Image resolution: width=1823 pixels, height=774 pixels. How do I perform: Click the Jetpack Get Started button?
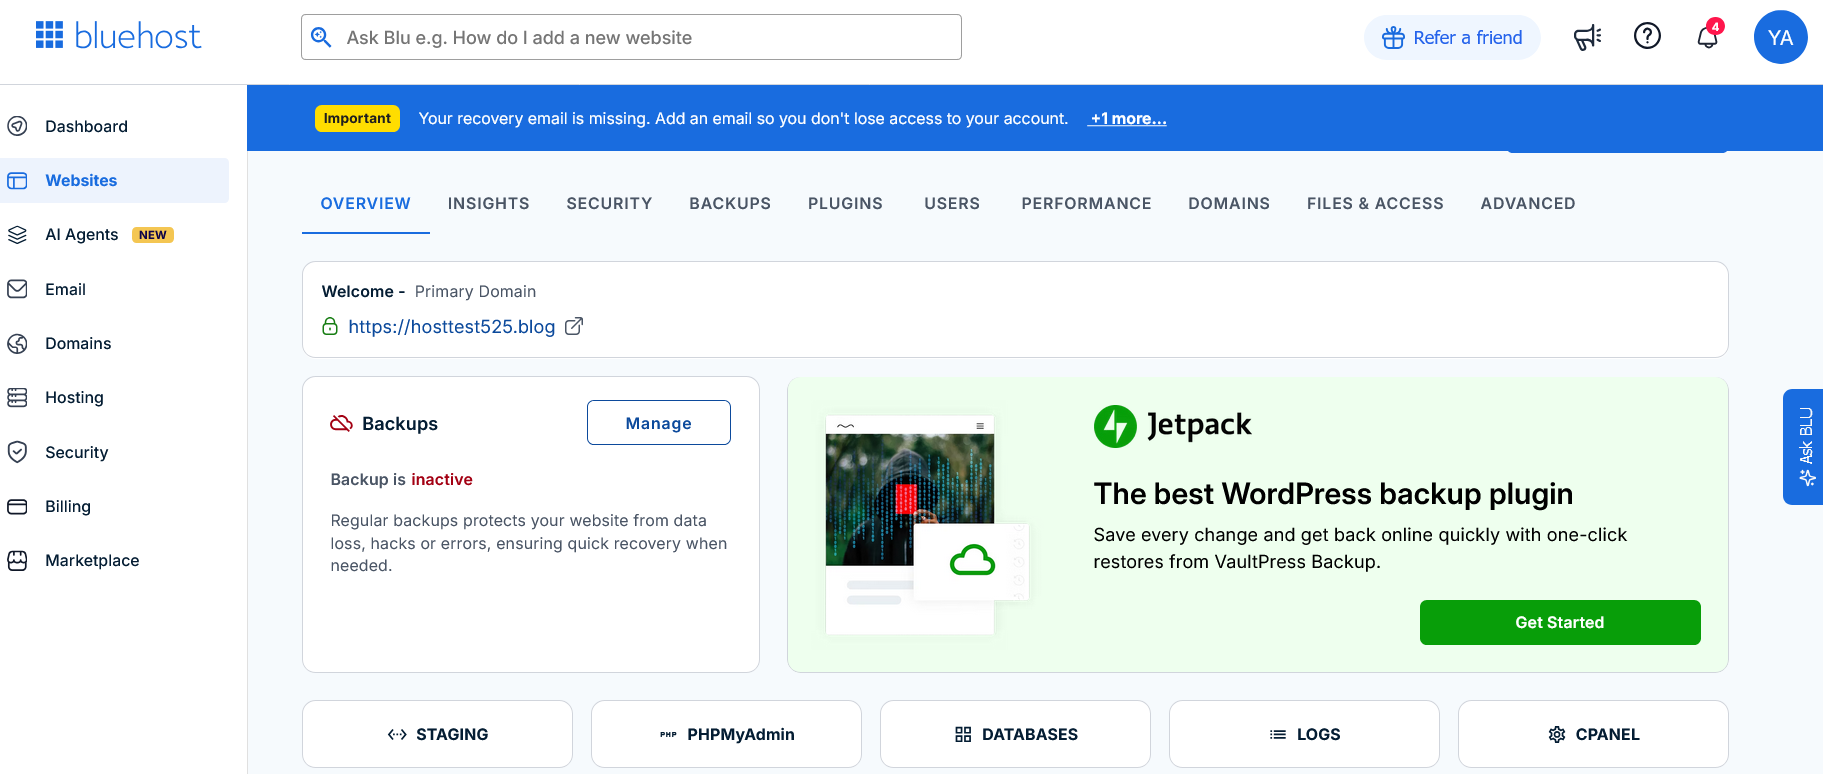coord(1560,622)
